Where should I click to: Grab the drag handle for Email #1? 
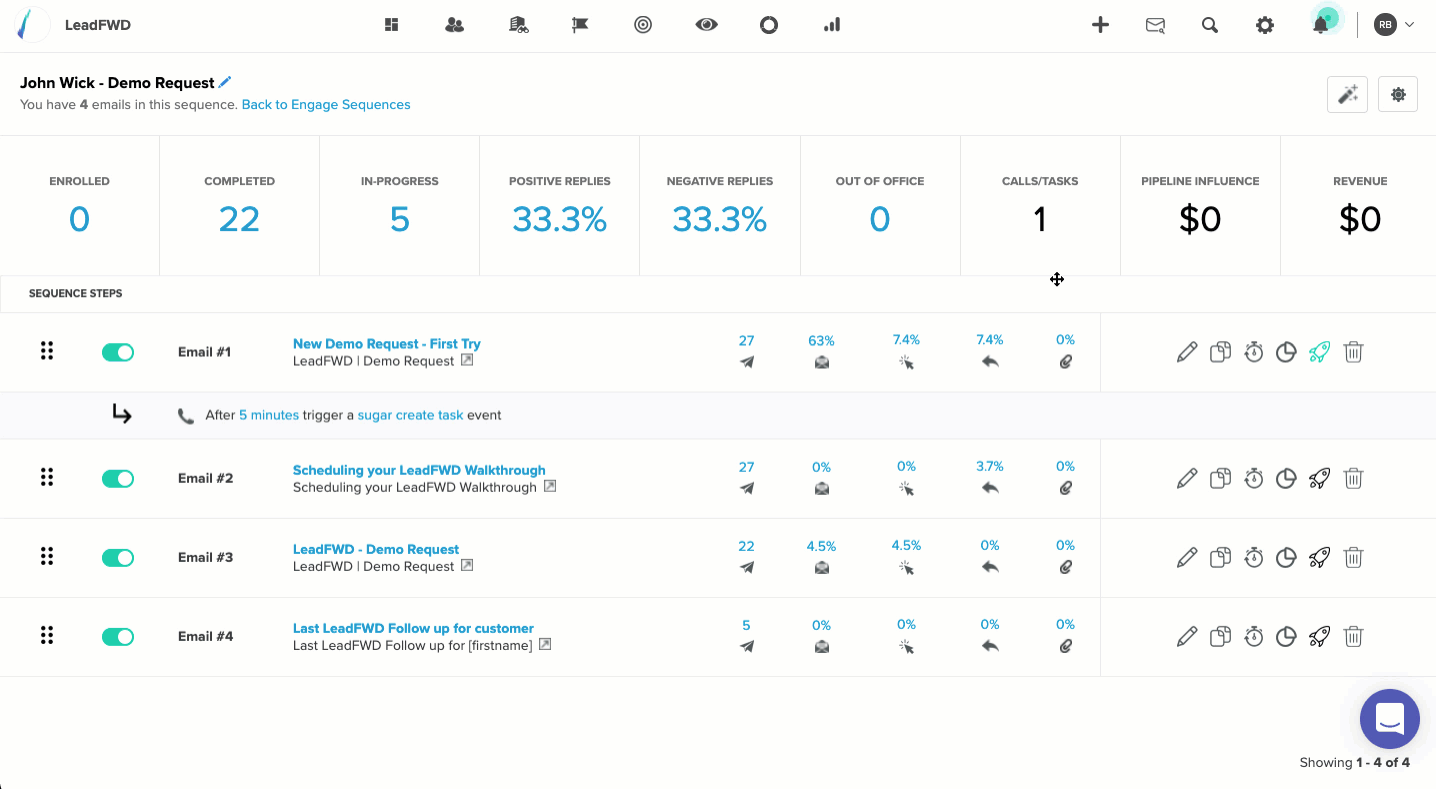[47, 351]
